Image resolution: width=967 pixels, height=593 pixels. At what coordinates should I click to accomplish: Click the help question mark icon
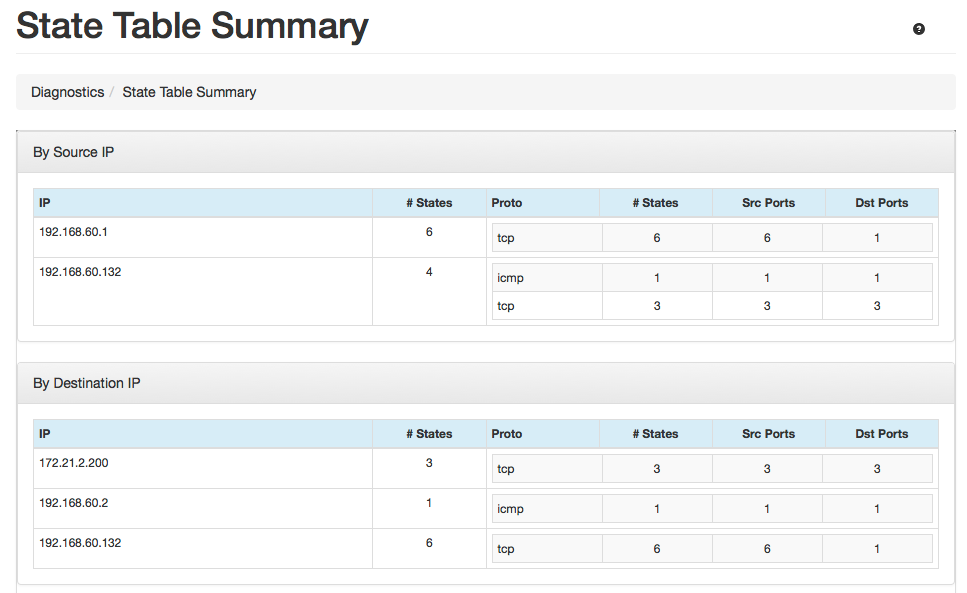(x=919, y=29)
